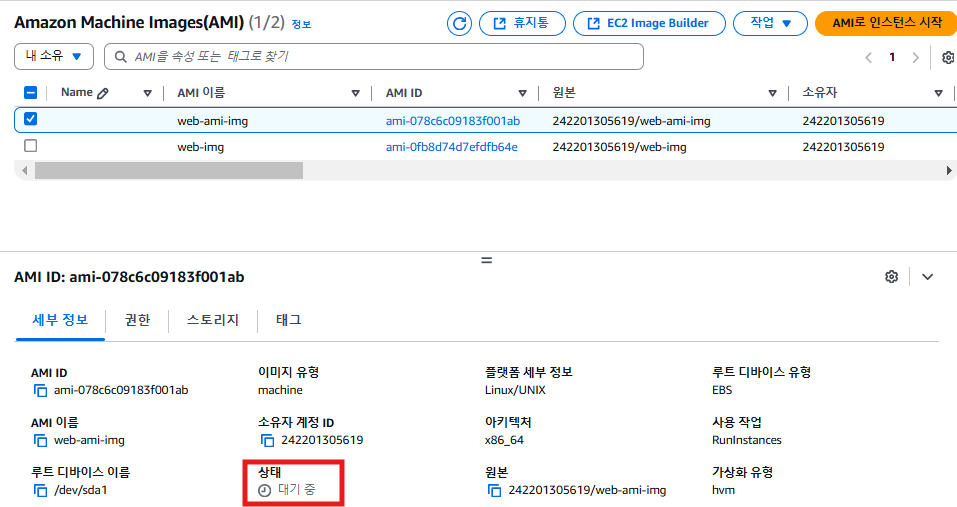The width and height of the screenshot is (957, 507).
Task: Sort by AMI ID column arrow
Action: point(522,93)
